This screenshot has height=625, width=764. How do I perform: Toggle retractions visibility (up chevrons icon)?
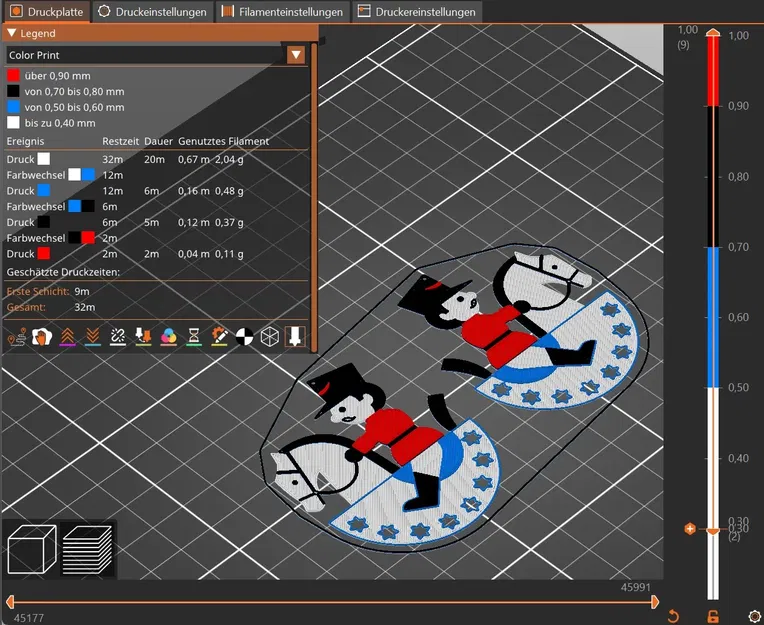tap(67, 336)
